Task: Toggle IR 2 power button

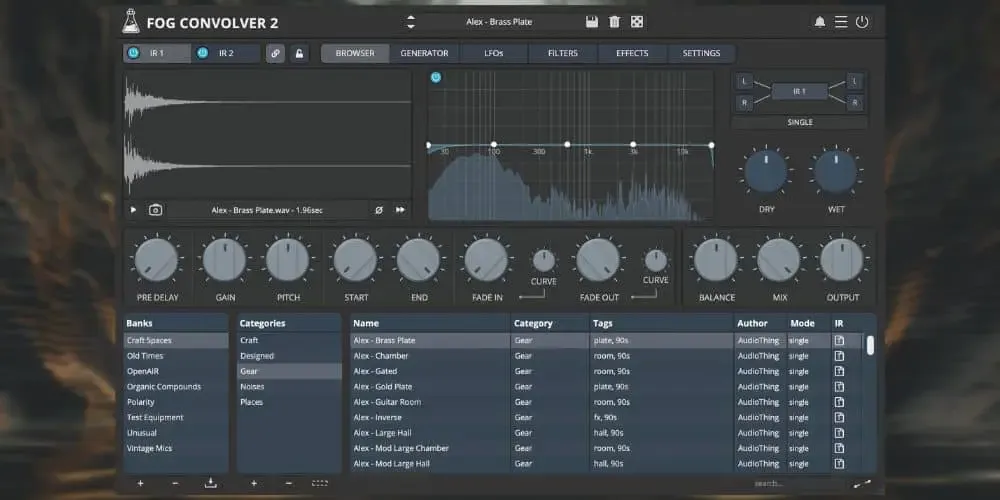Action: point(202,53)
